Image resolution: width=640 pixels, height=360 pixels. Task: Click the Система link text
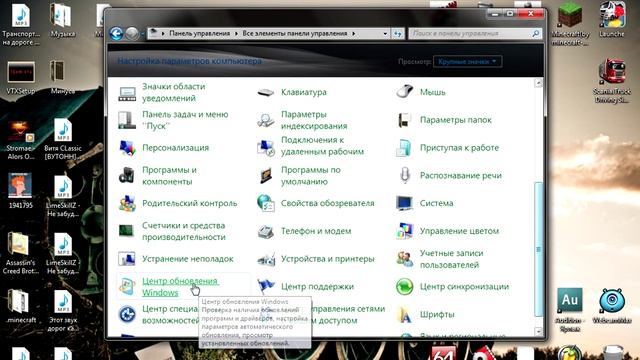click(x=436, y=203)
